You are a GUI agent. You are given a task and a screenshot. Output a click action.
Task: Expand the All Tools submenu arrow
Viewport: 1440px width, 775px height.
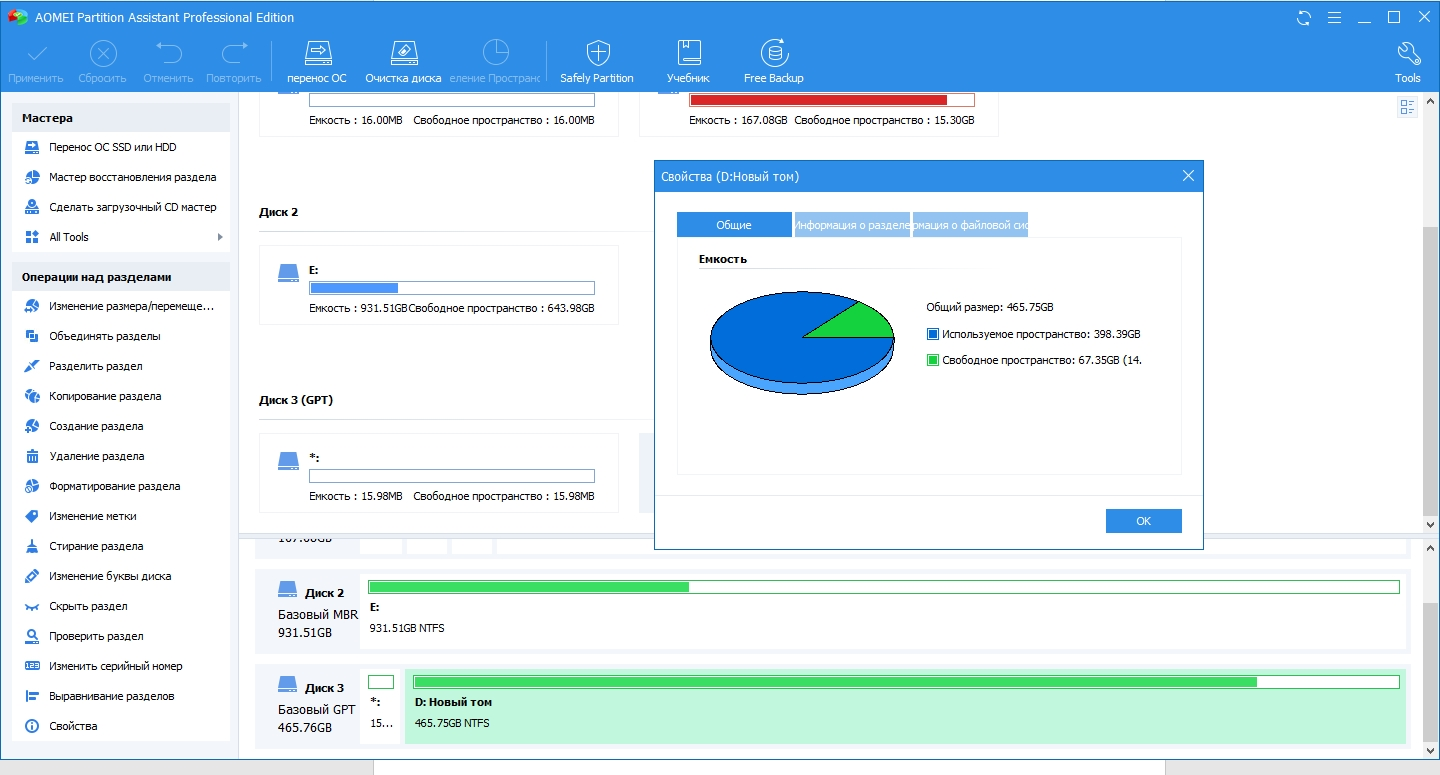coord(219,237)
